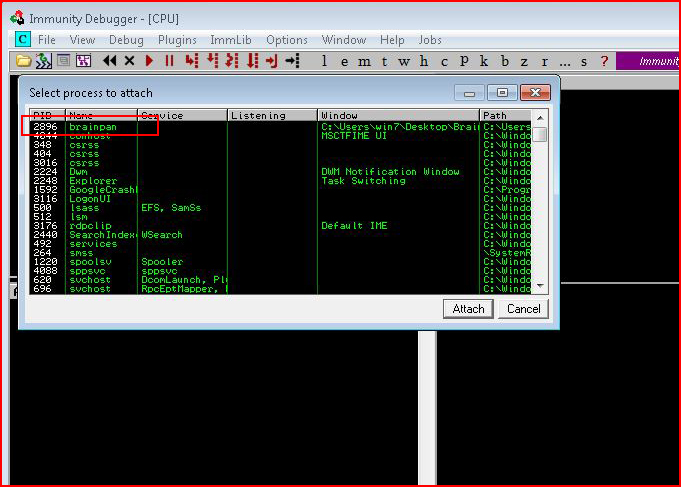Screen dimensions: 681x487
Task: Click the Trace over toolbar icon
Action: (252, 61)
